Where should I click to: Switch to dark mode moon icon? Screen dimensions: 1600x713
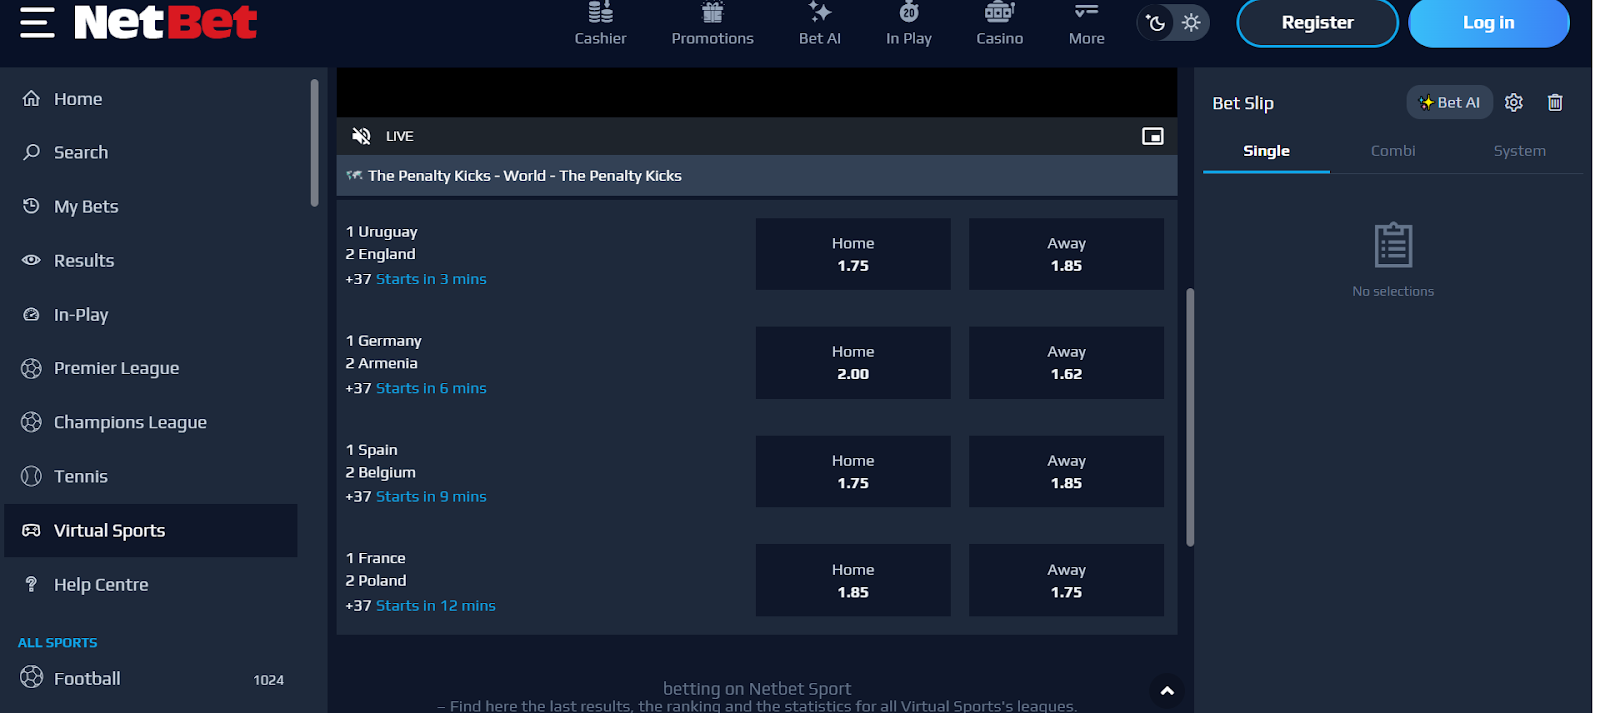click(x=1156, y=23)
